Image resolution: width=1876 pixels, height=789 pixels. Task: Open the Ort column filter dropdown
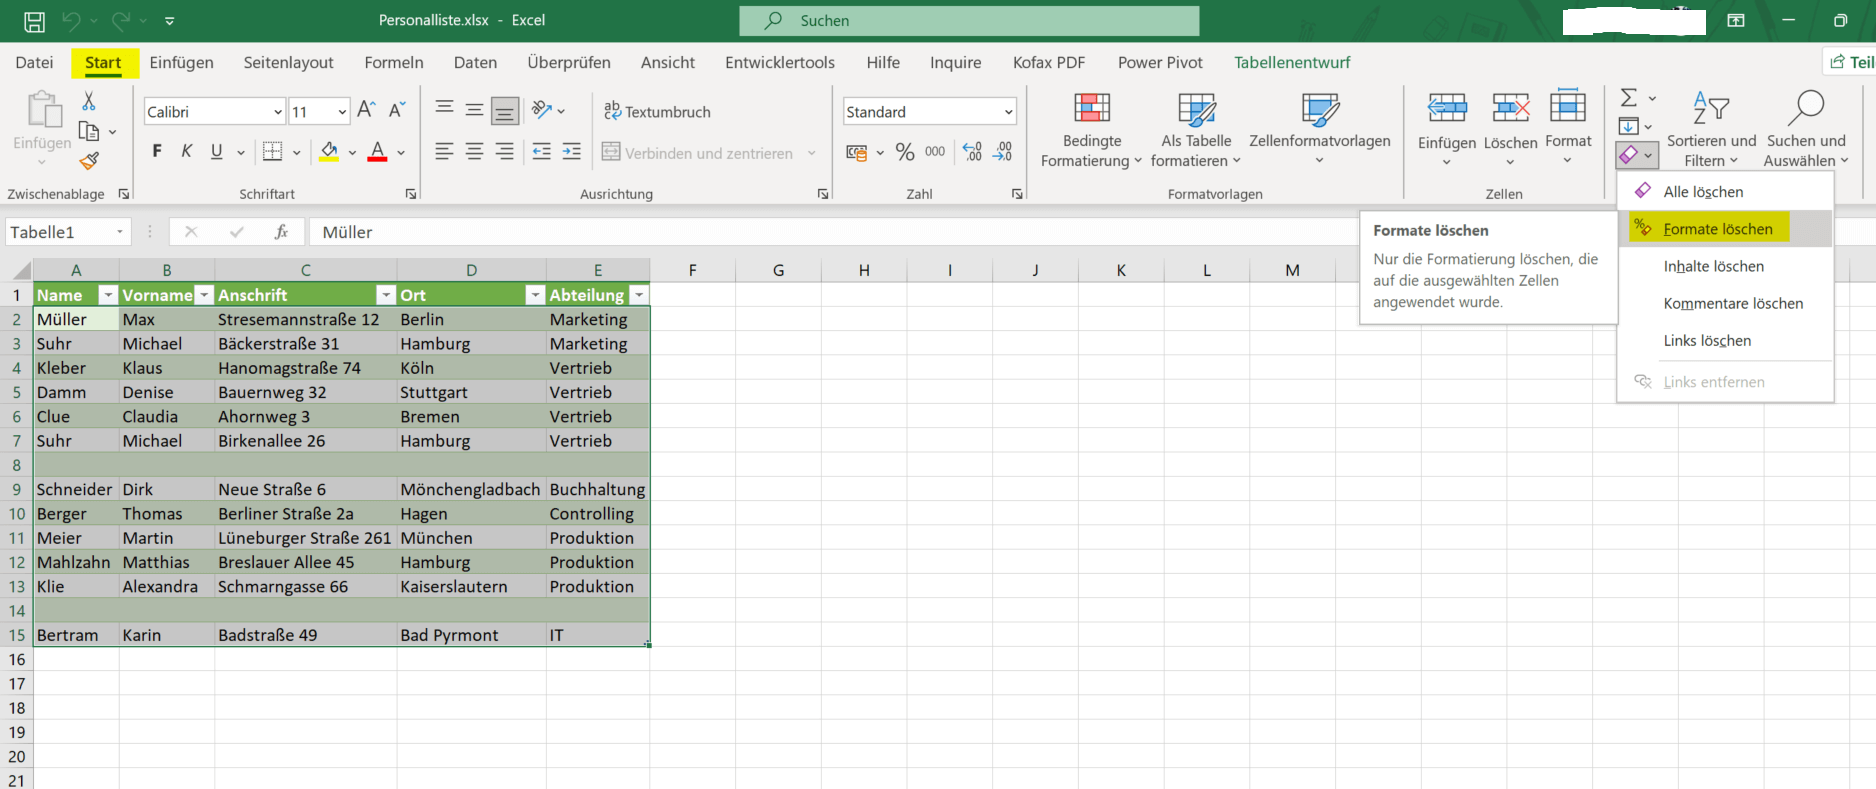pyautogui.click(x=535, y=295)
